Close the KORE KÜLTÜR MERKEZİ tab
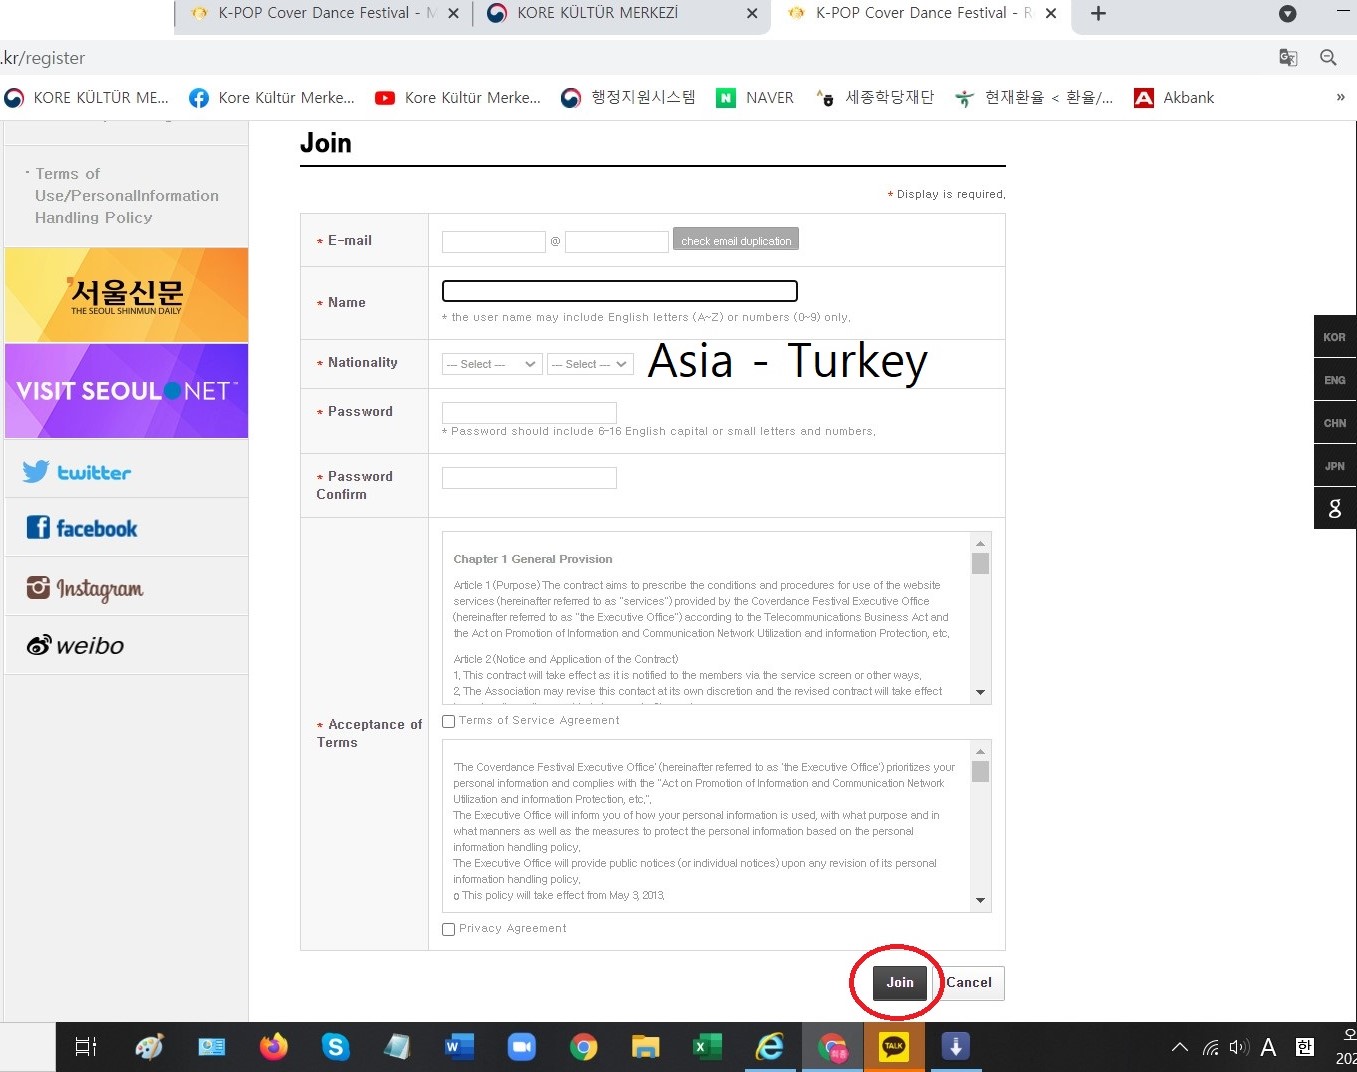This screenshot has height=1072, width=1357. [752, 13]
